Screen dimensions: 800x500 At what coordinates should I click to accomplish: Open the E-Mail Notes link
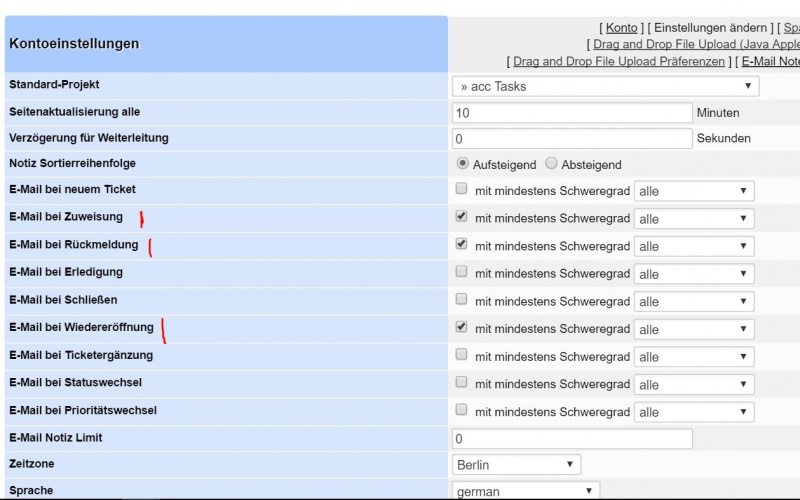click(x=771, y=61)
